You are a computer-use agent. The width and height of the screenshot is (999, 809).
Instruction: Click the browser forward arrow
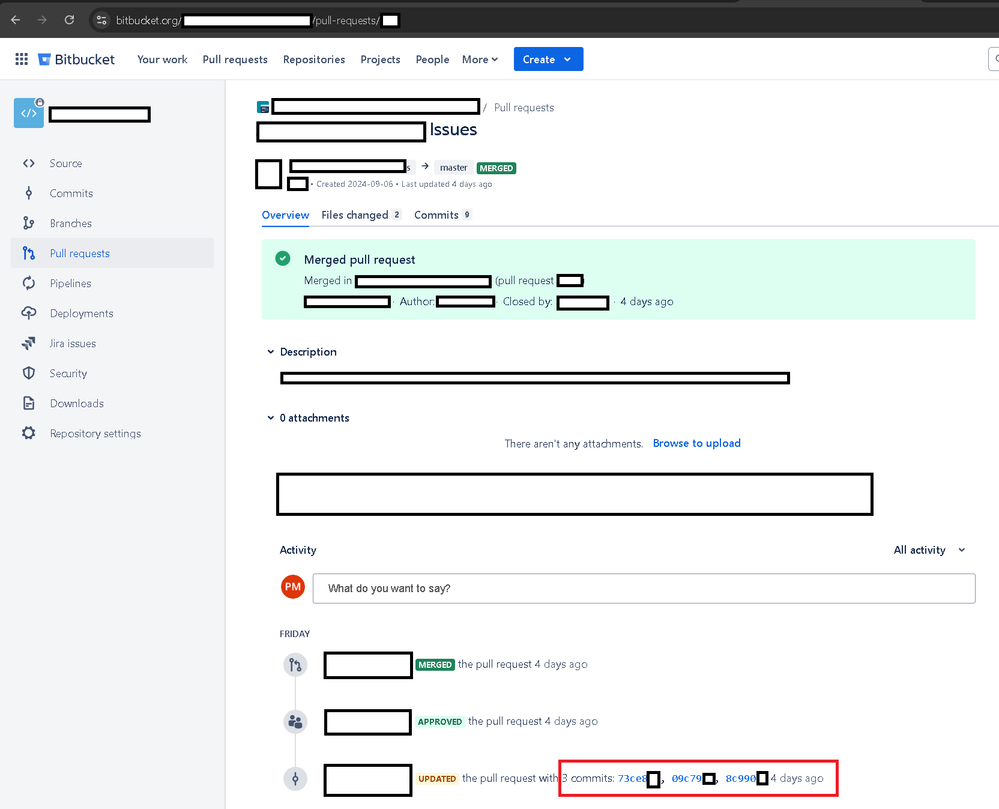(42, 20)
